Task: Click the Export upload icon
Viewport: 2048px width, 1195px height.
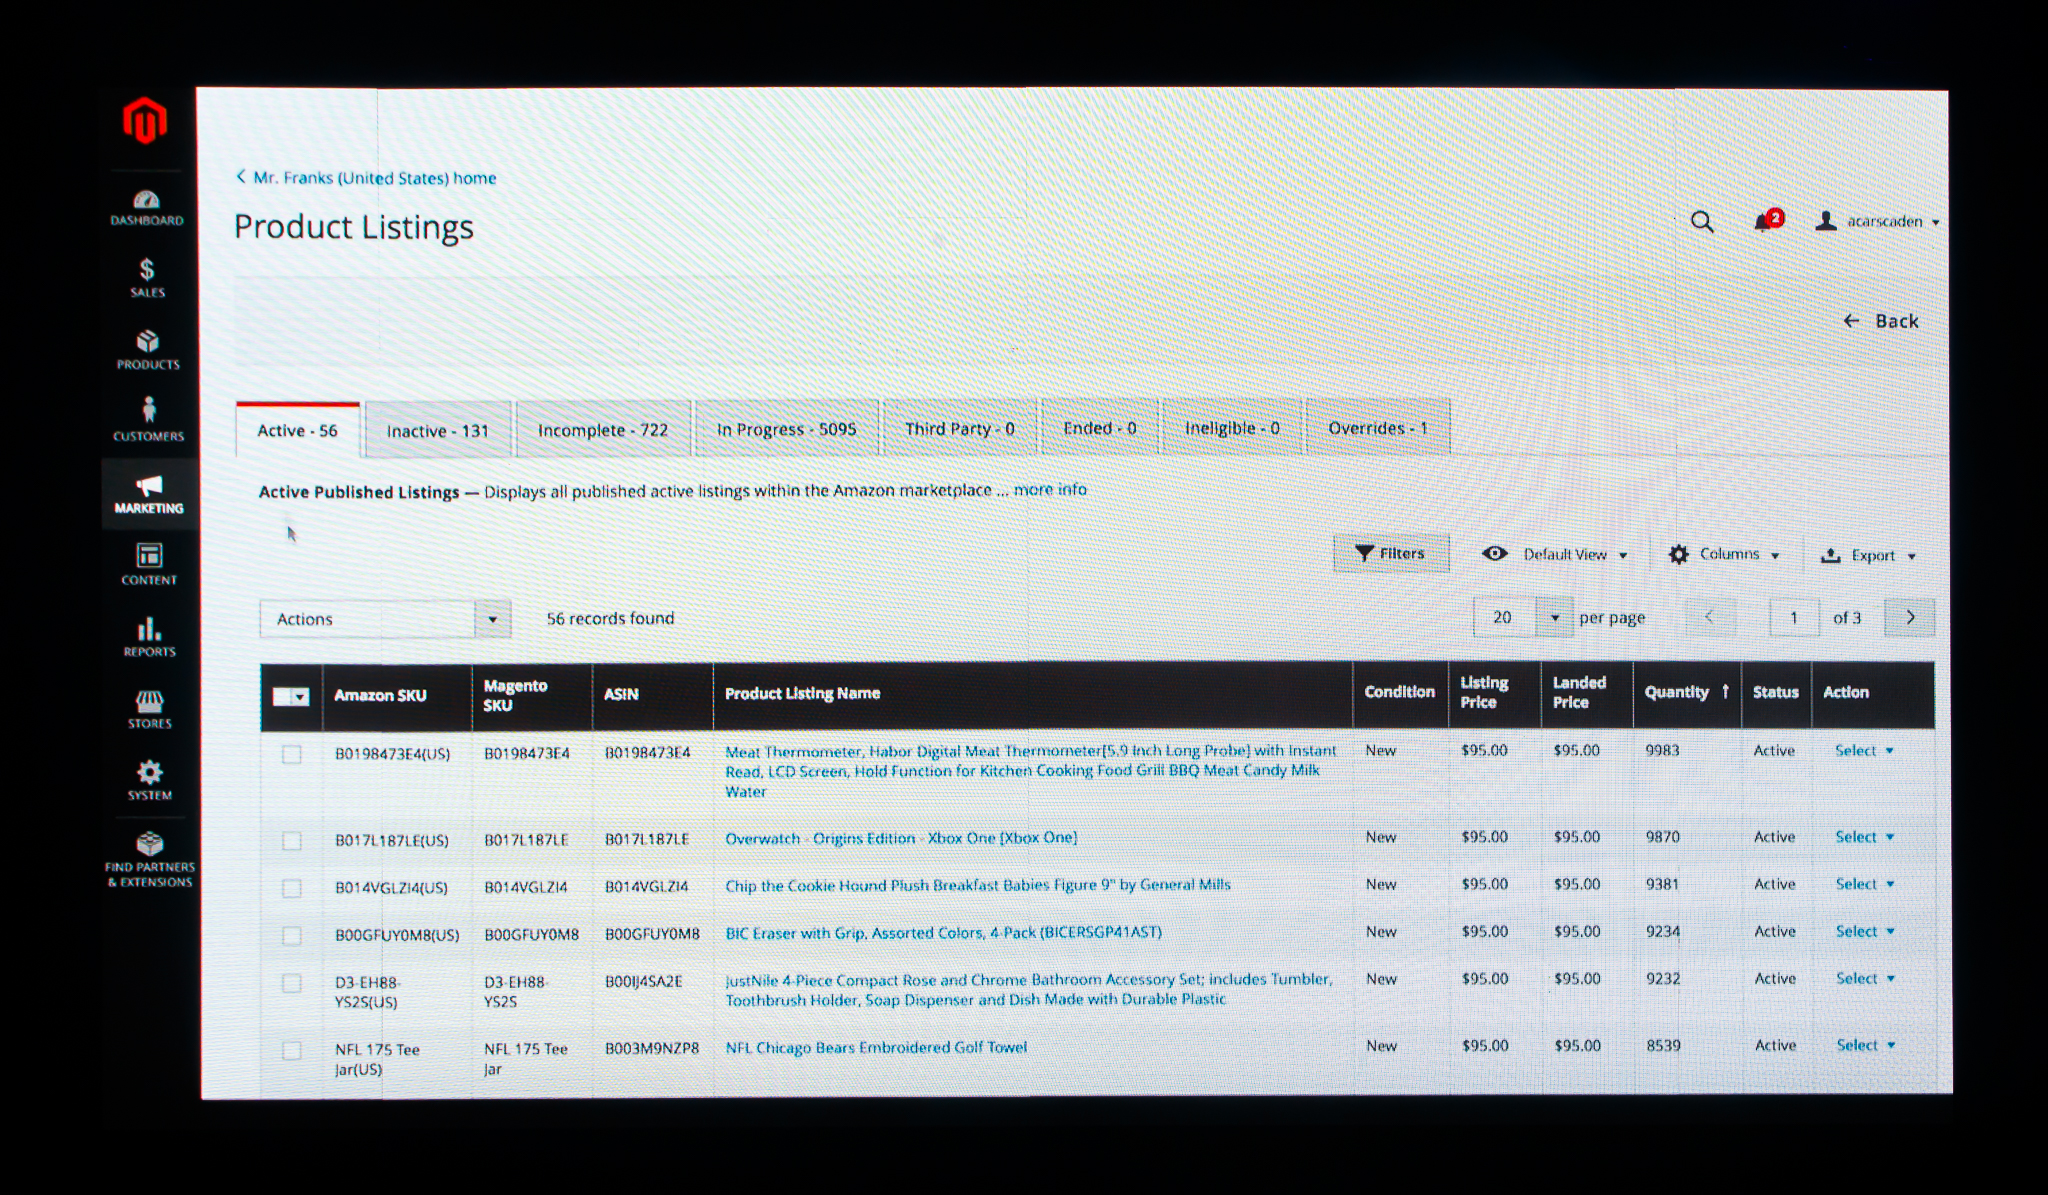Action: [x=1831, y=555]
